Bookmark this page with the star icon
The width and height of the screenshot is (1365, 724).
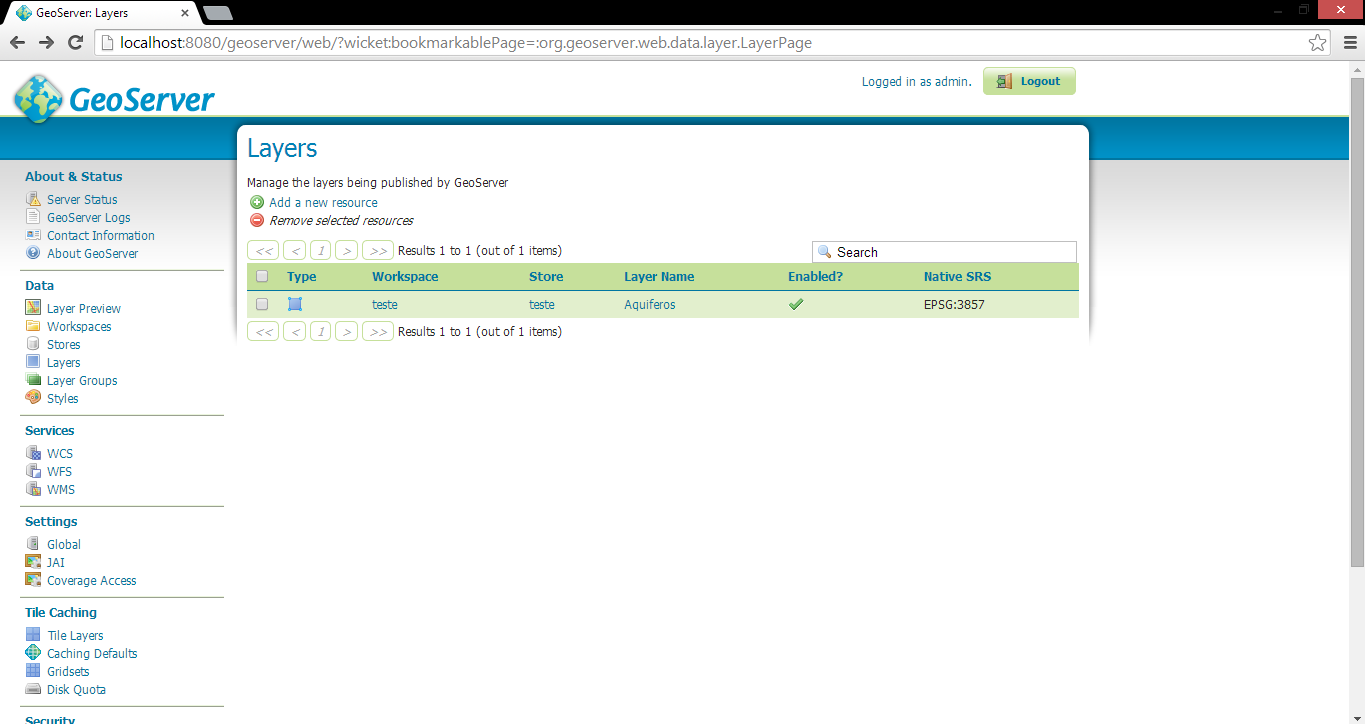tap(1318, 42)
